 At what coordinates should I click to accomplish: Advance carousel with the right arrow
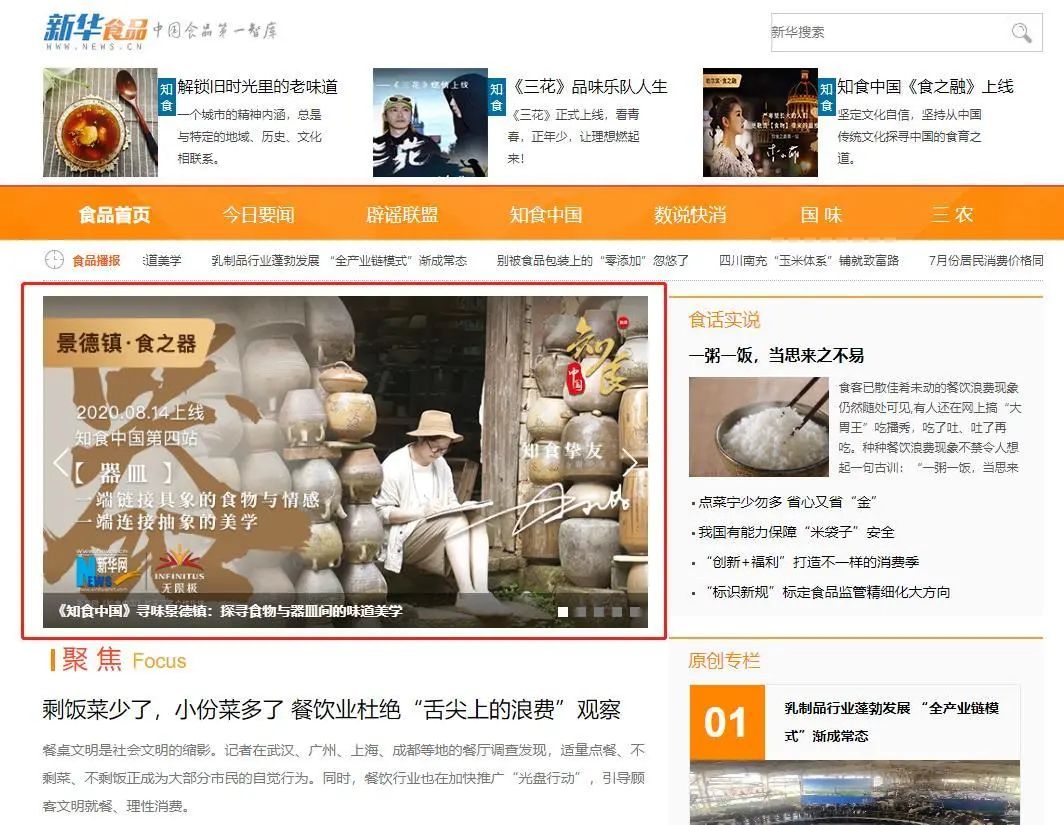point(630,462)
